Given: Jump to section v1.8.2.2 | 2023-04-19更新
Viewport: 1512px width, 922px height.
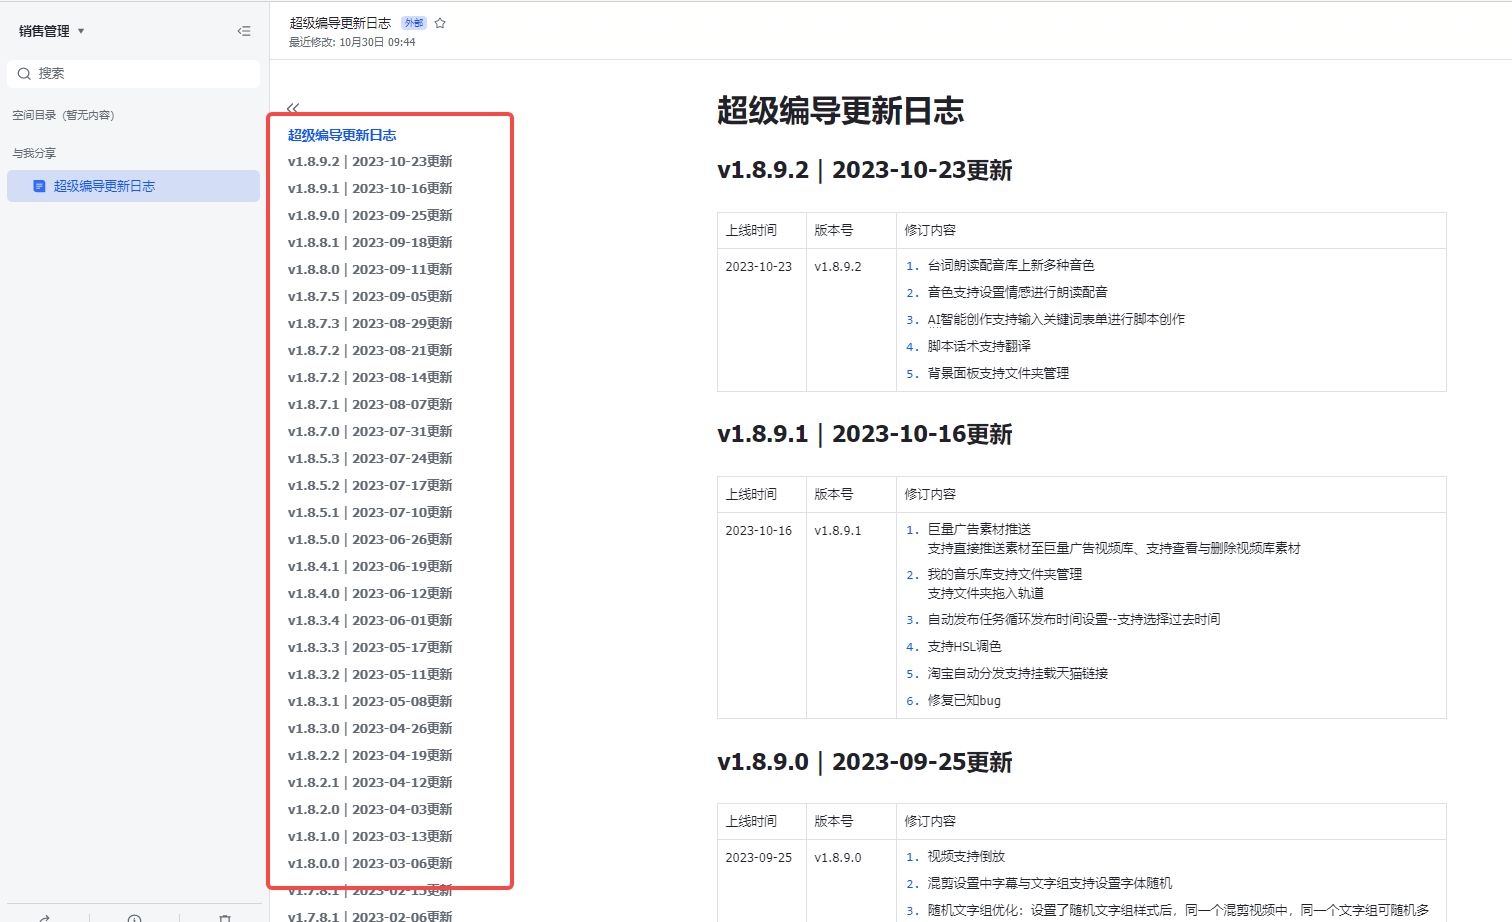Looking at the screenshot, I should 370,755.
